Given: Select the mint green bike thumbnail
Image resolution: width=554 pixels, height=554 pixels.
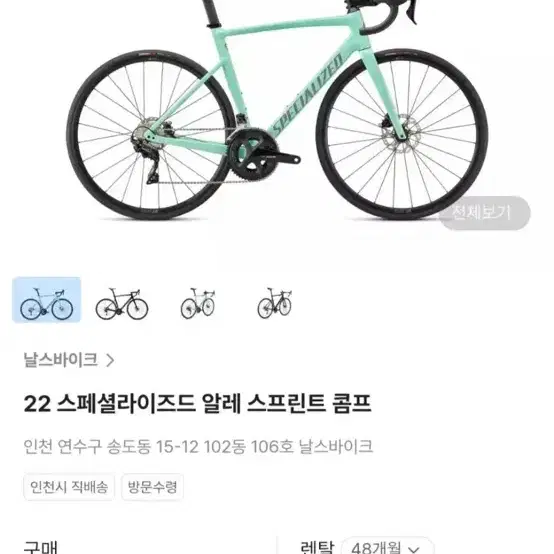Looking at the screenshot, I should (47, 300).
